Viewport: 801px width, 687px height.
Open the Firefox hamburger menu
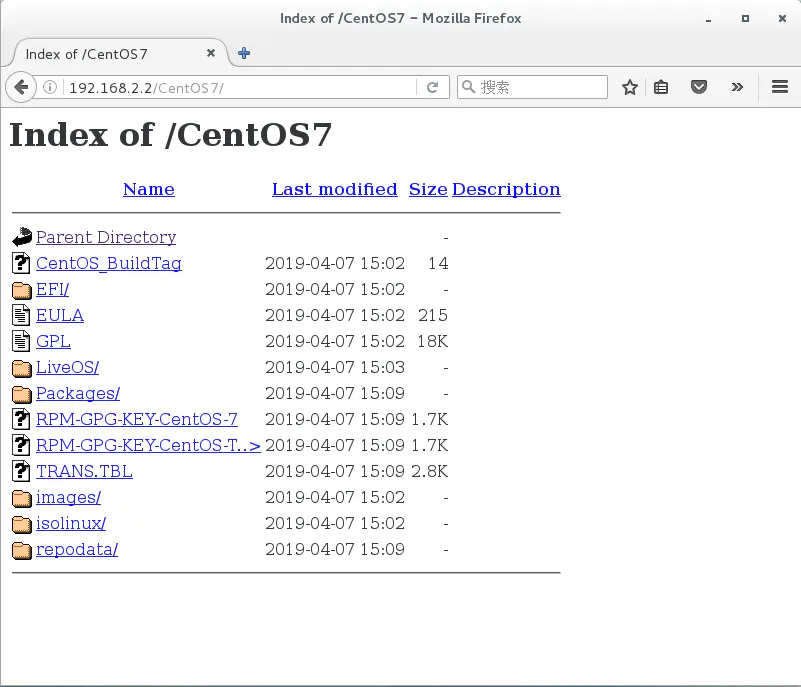click(x=780, y=87)
